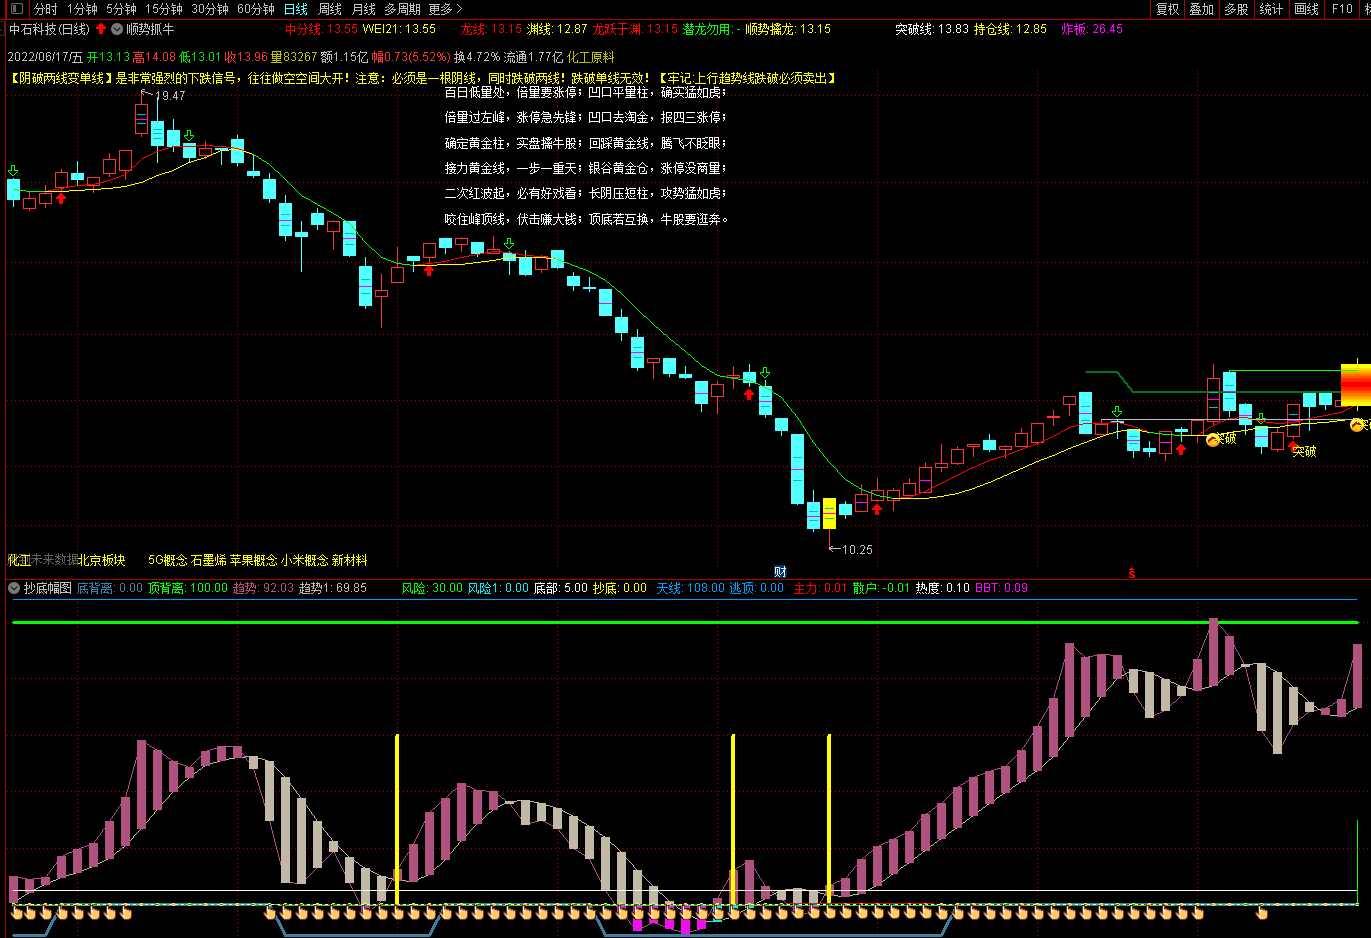Click the 10.25 low price label
Screen dimensions: 1371x938
(x=857, y=549)
